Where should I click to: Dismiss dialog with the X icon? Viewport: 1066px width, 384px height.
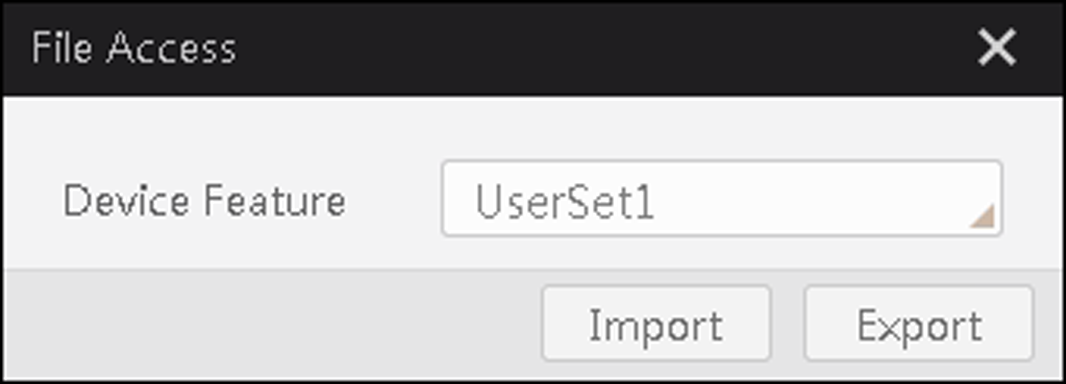point(997,48)
